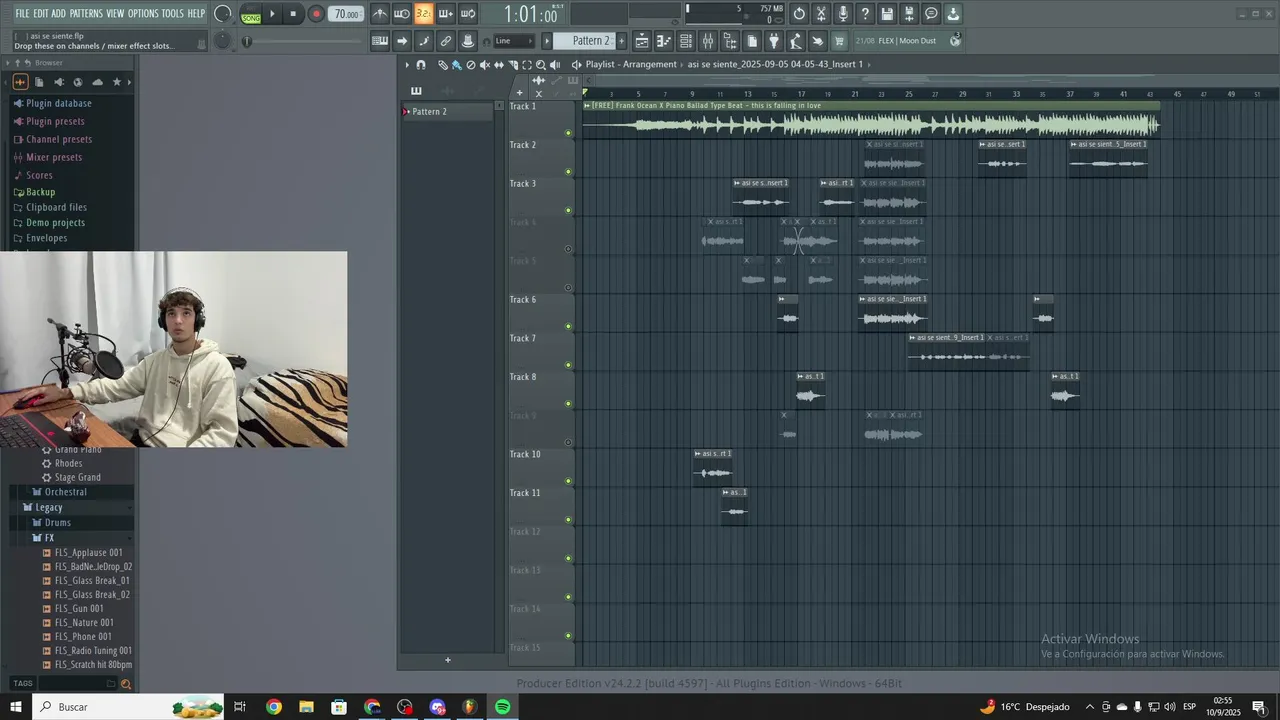This screenshot has height=720, width=1280.
Task: Click the undo history icon
Action: [x=799, y=14]
